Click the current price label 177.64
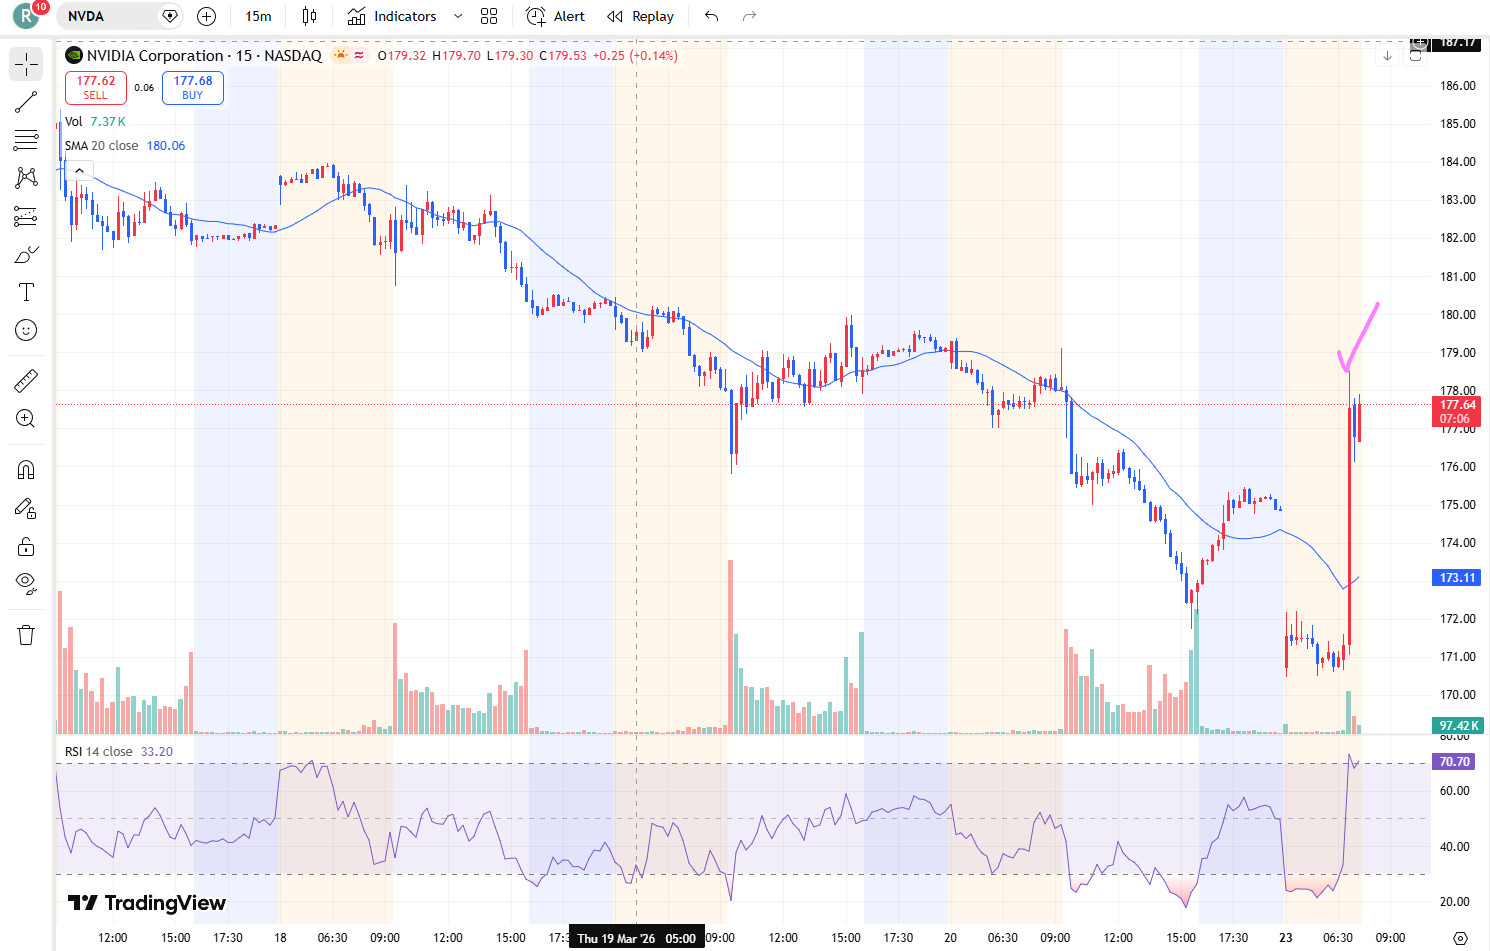The height and width of the screenshot is (951, 1490). click(x=1457, y=412)
